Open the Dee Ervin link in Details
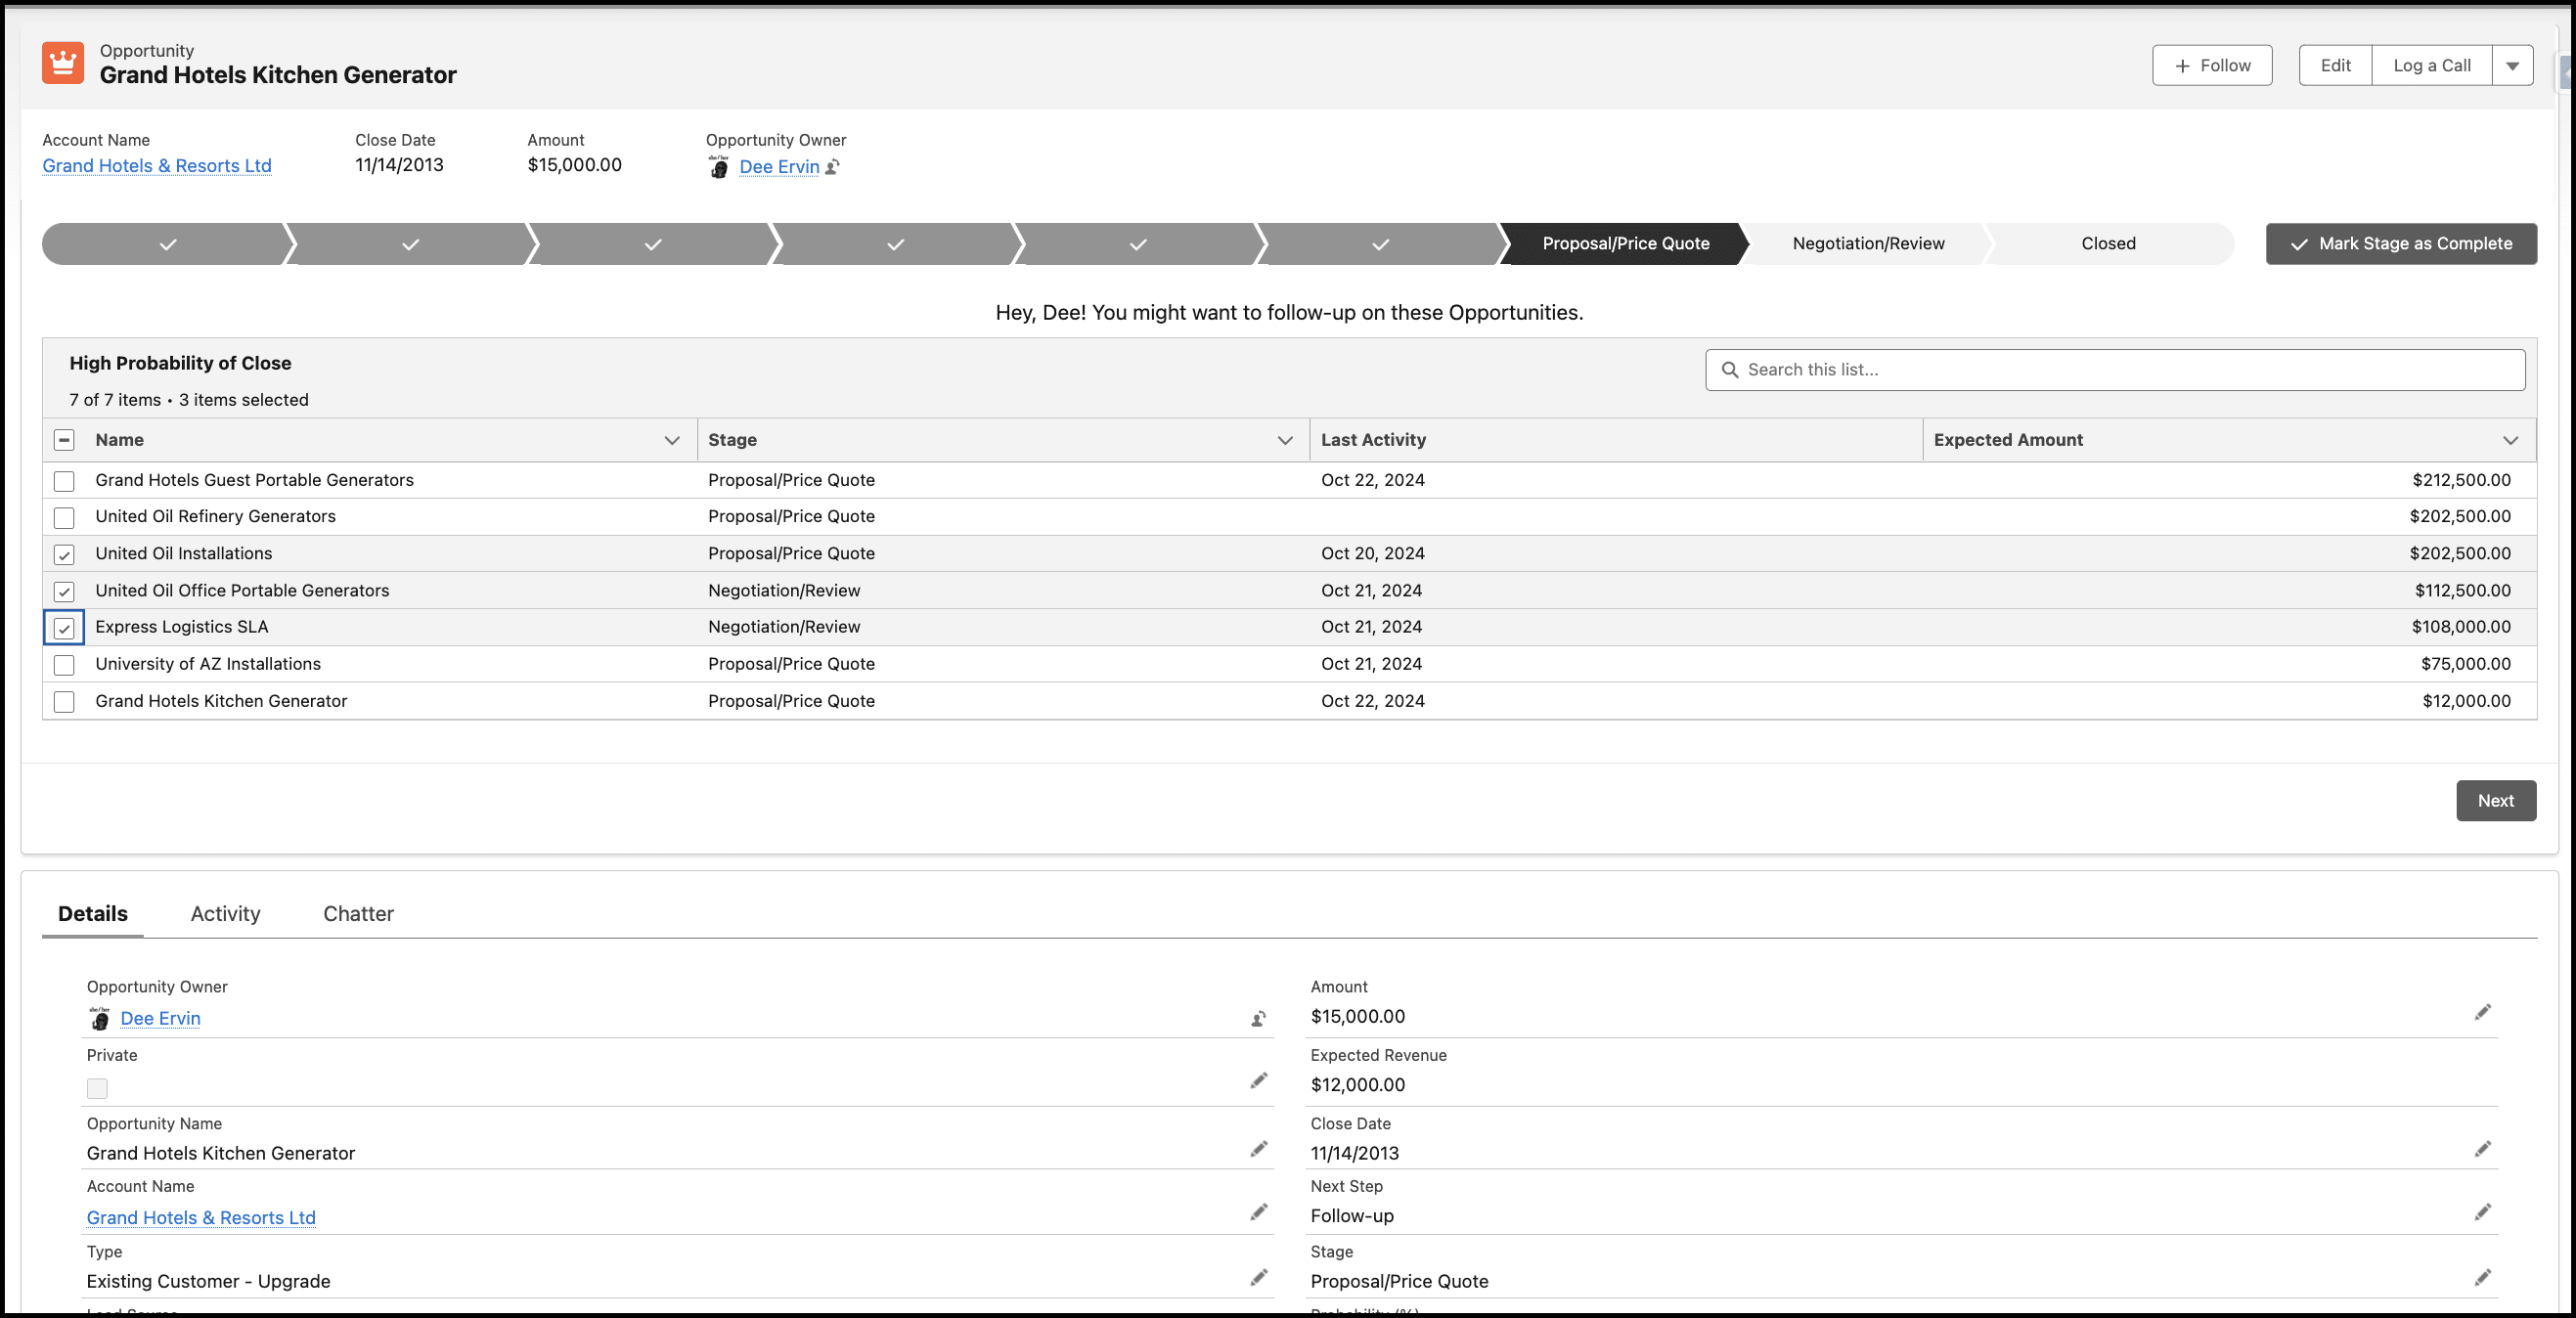 click(x=160, y=1018)
